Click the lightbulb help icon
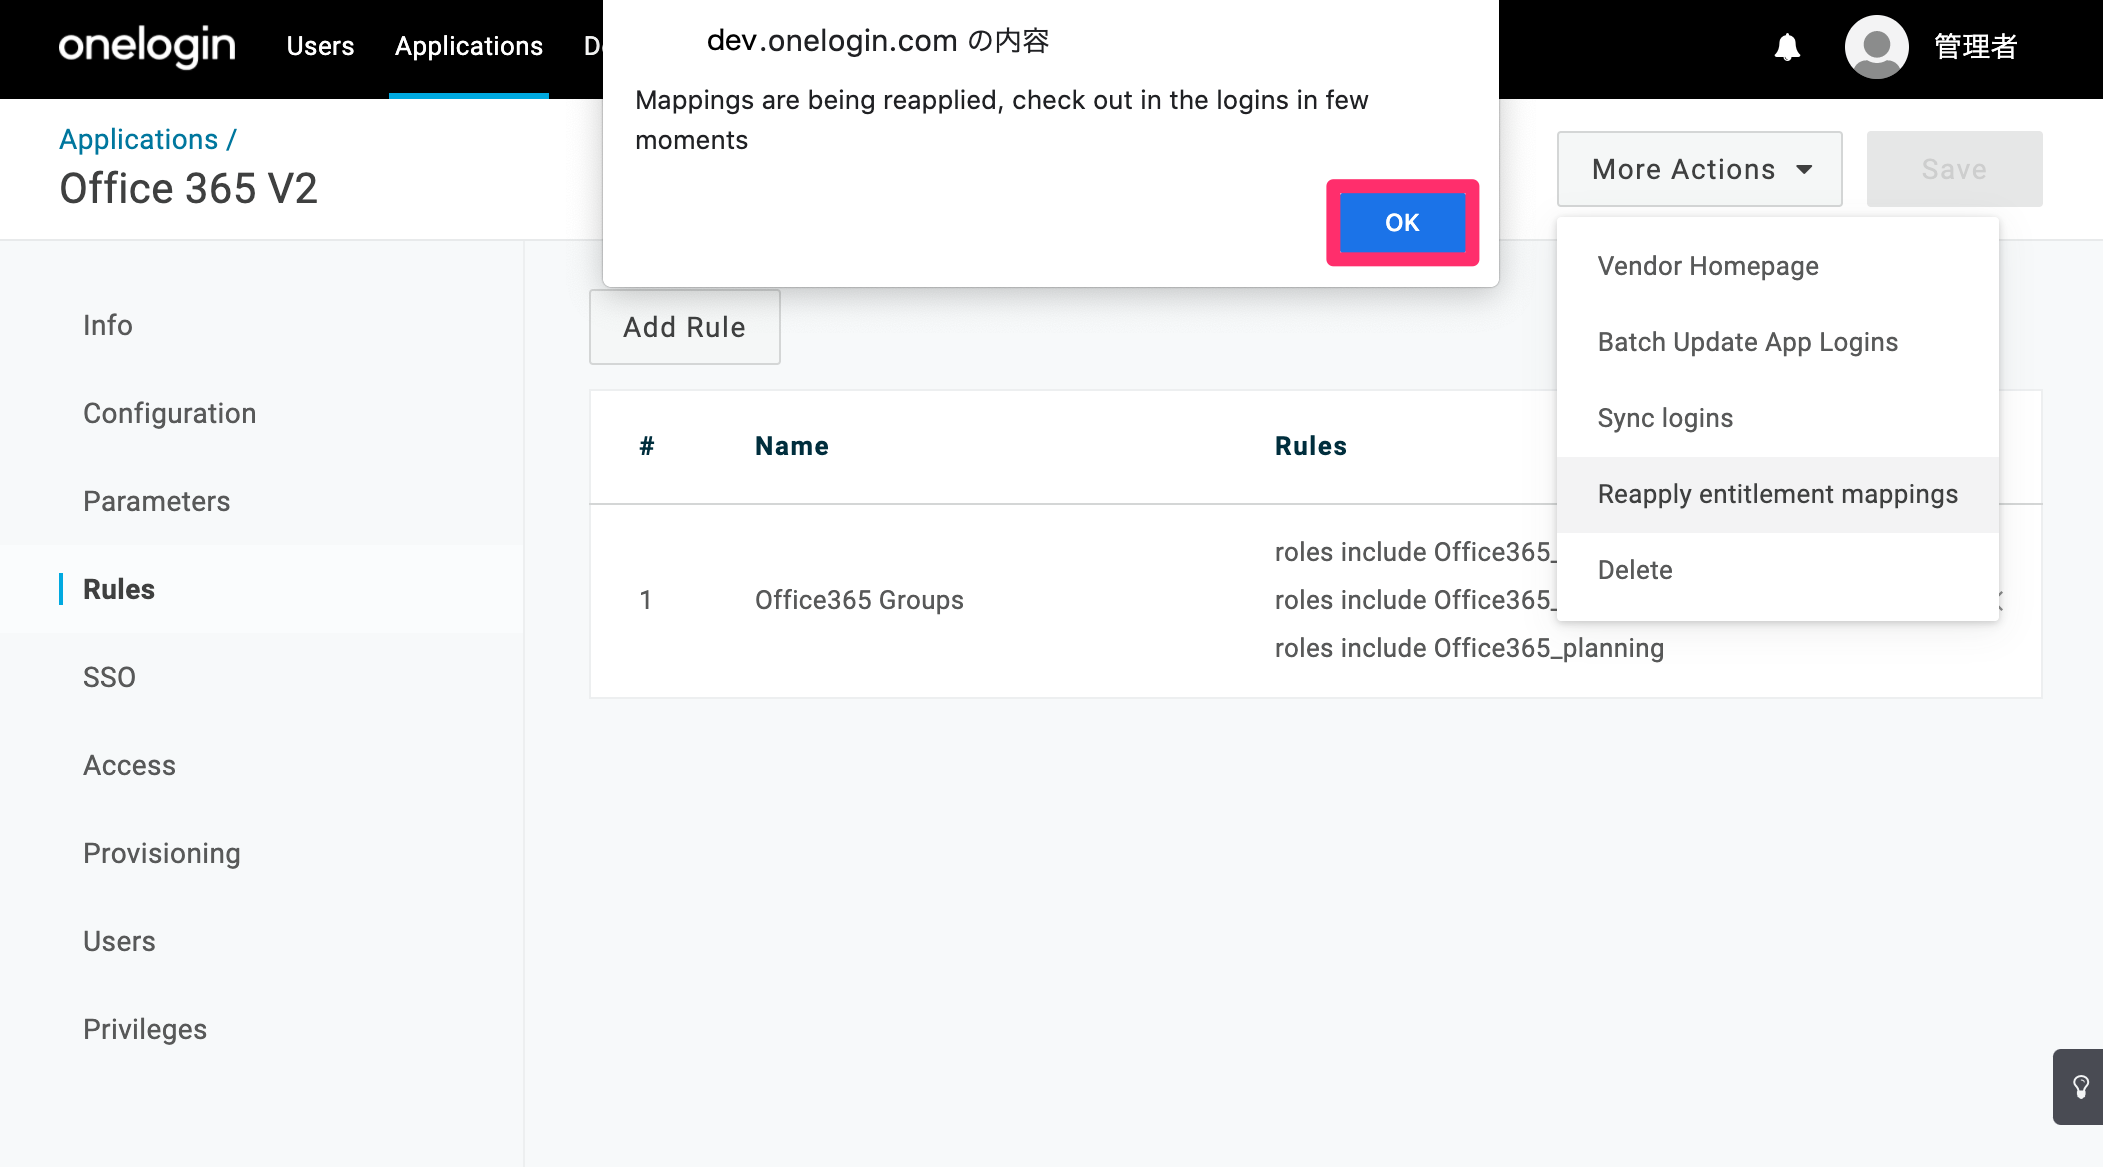Screen dimensions: 2103x1167 (x=2081, y=1087)
